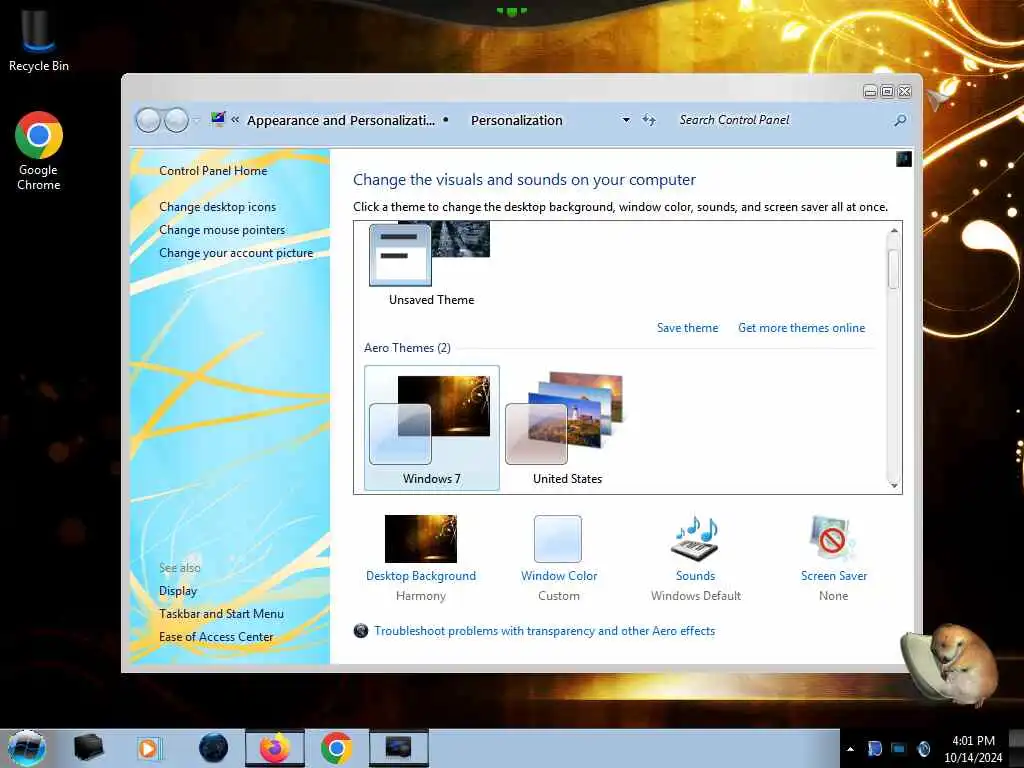Click the refresh button beside address bar
1024x768 pixels.
click(648, 120)
